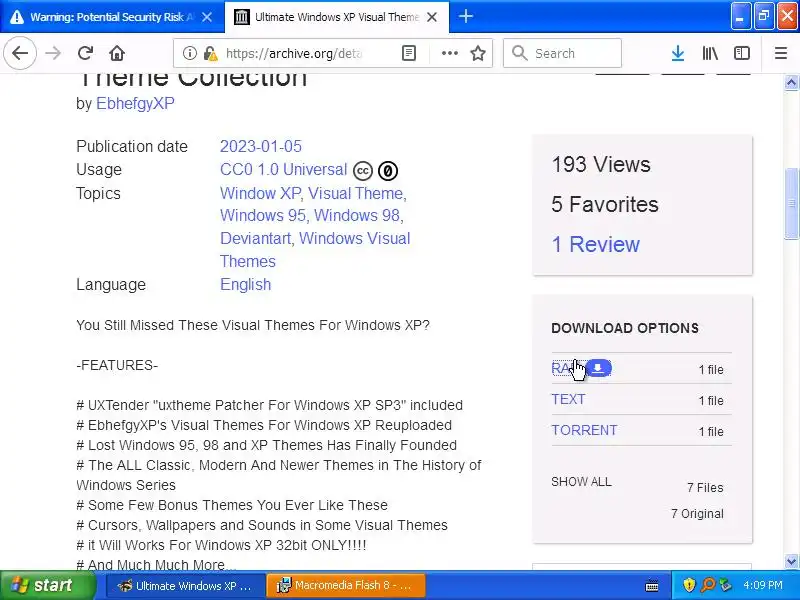This screenshot has height=600, width=800.
Task: Switch to Warning: Potential Security Risk tab
Action: (111, 17)
